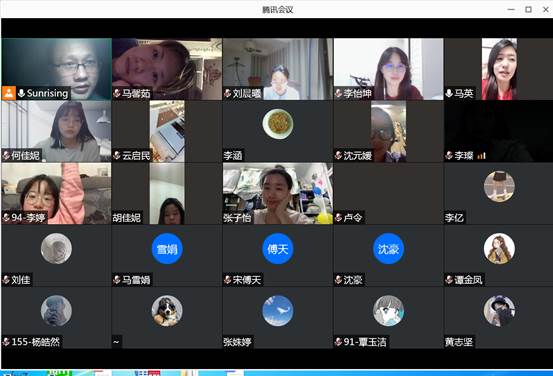Screen dimensions: 553x376
Task: Select 94-李婷's video tile
Action: click(x=56, y=193)
